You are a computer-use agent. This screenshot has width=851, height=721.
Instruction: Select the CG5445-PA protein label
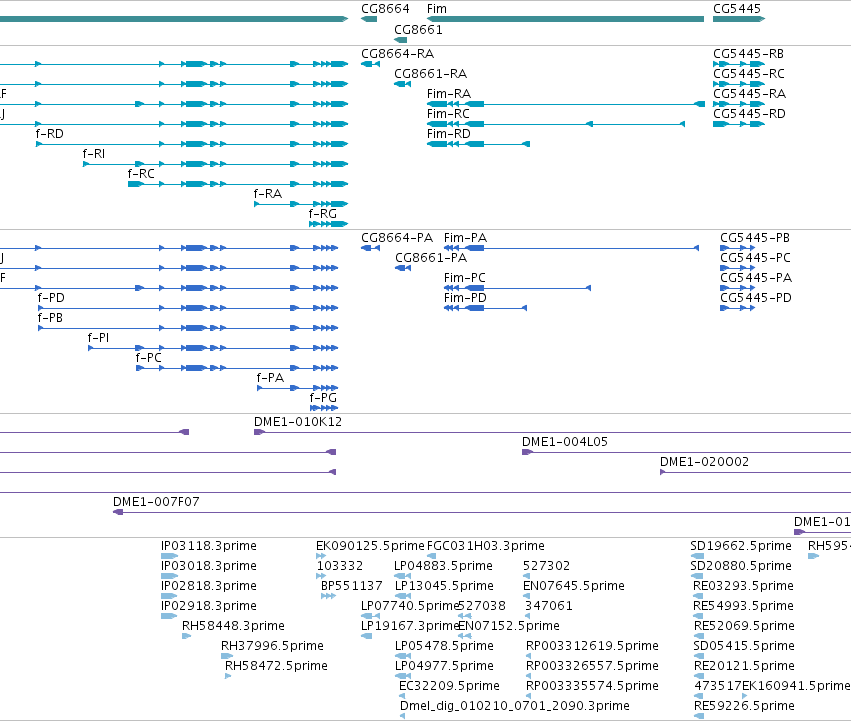tap(756, 278)
